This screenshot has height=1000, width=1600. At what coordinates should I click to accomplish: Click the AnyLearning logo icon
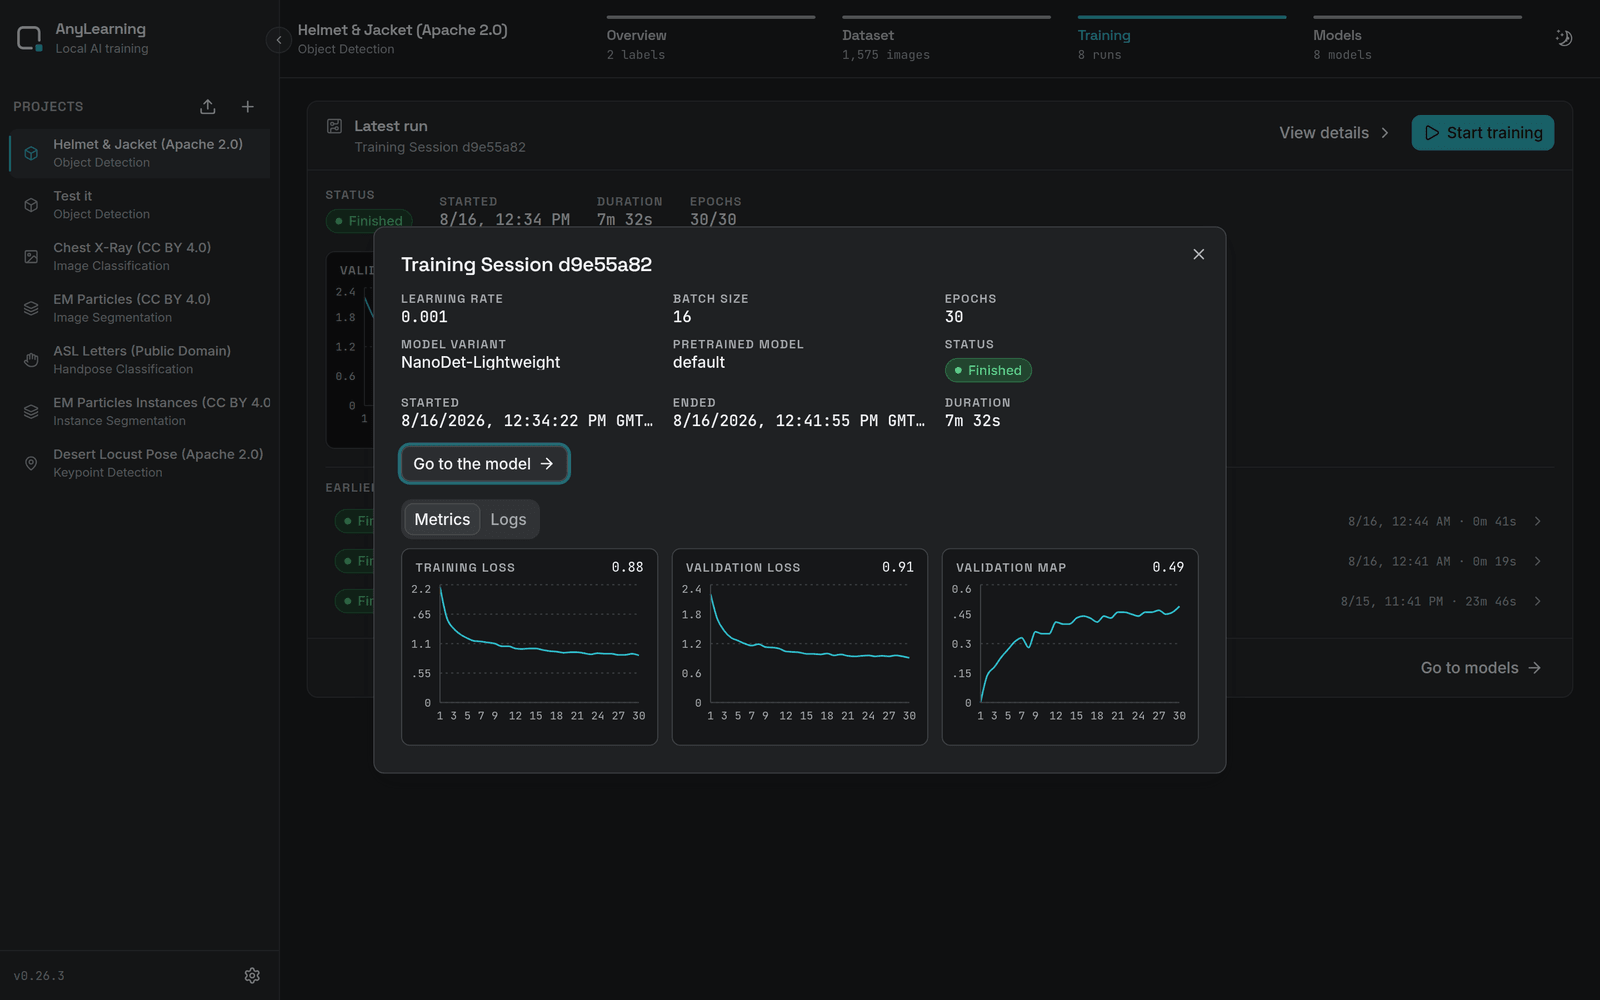click(29, 39)
